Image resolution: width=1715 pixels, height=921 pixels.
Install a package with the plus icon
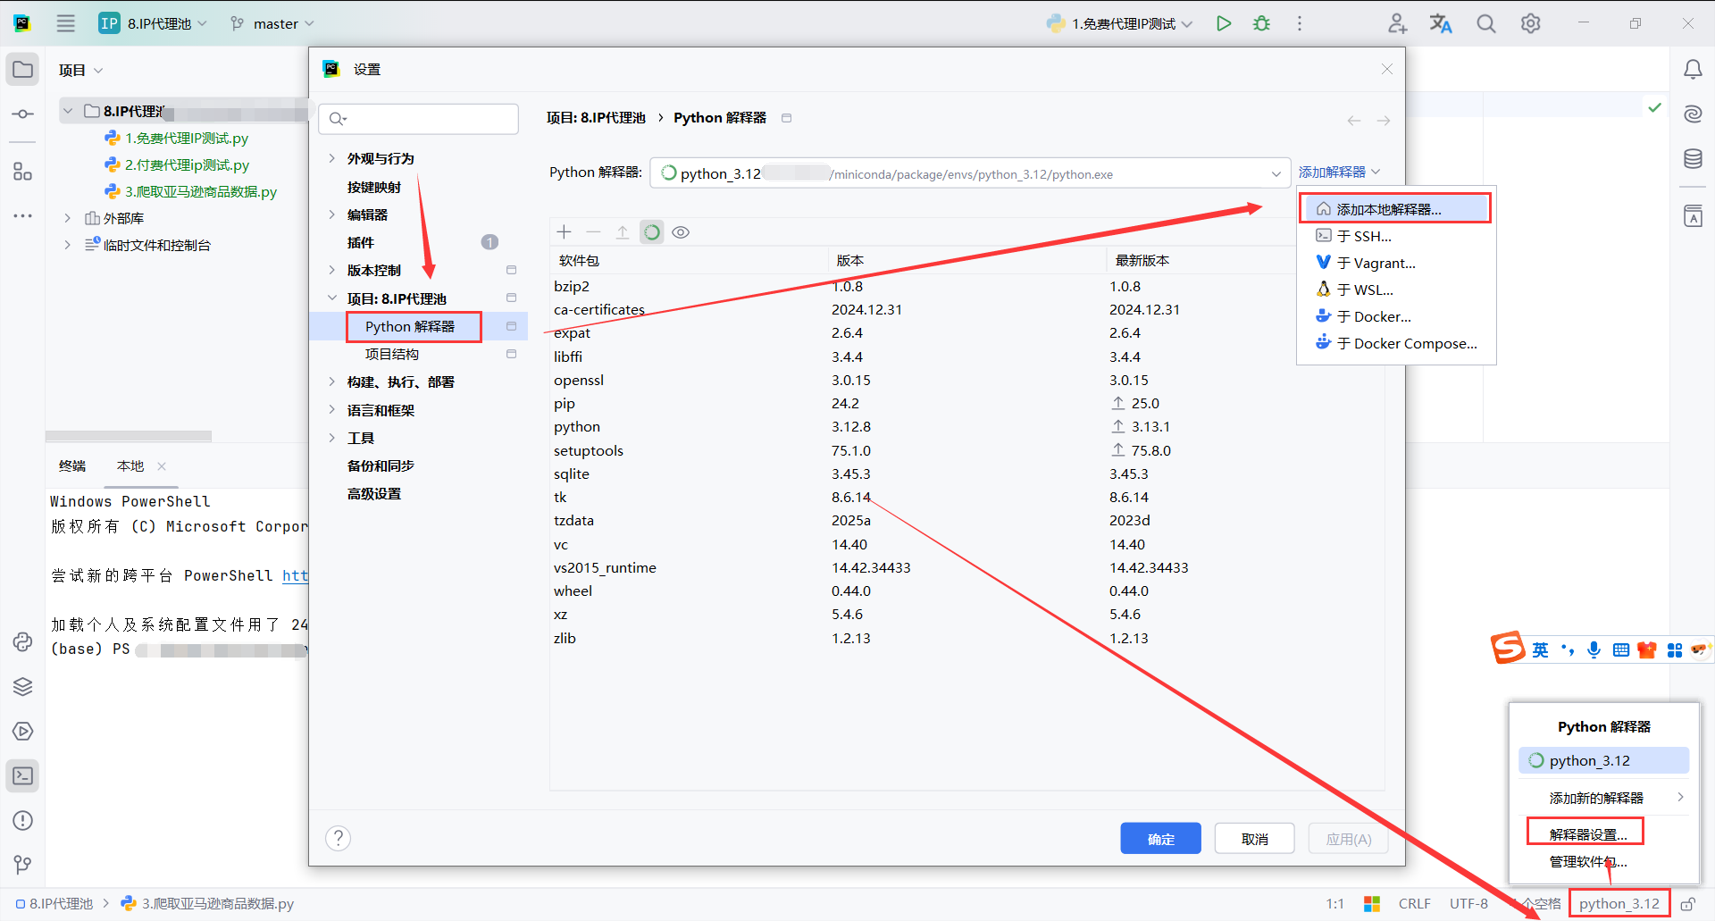click(564, 232)
